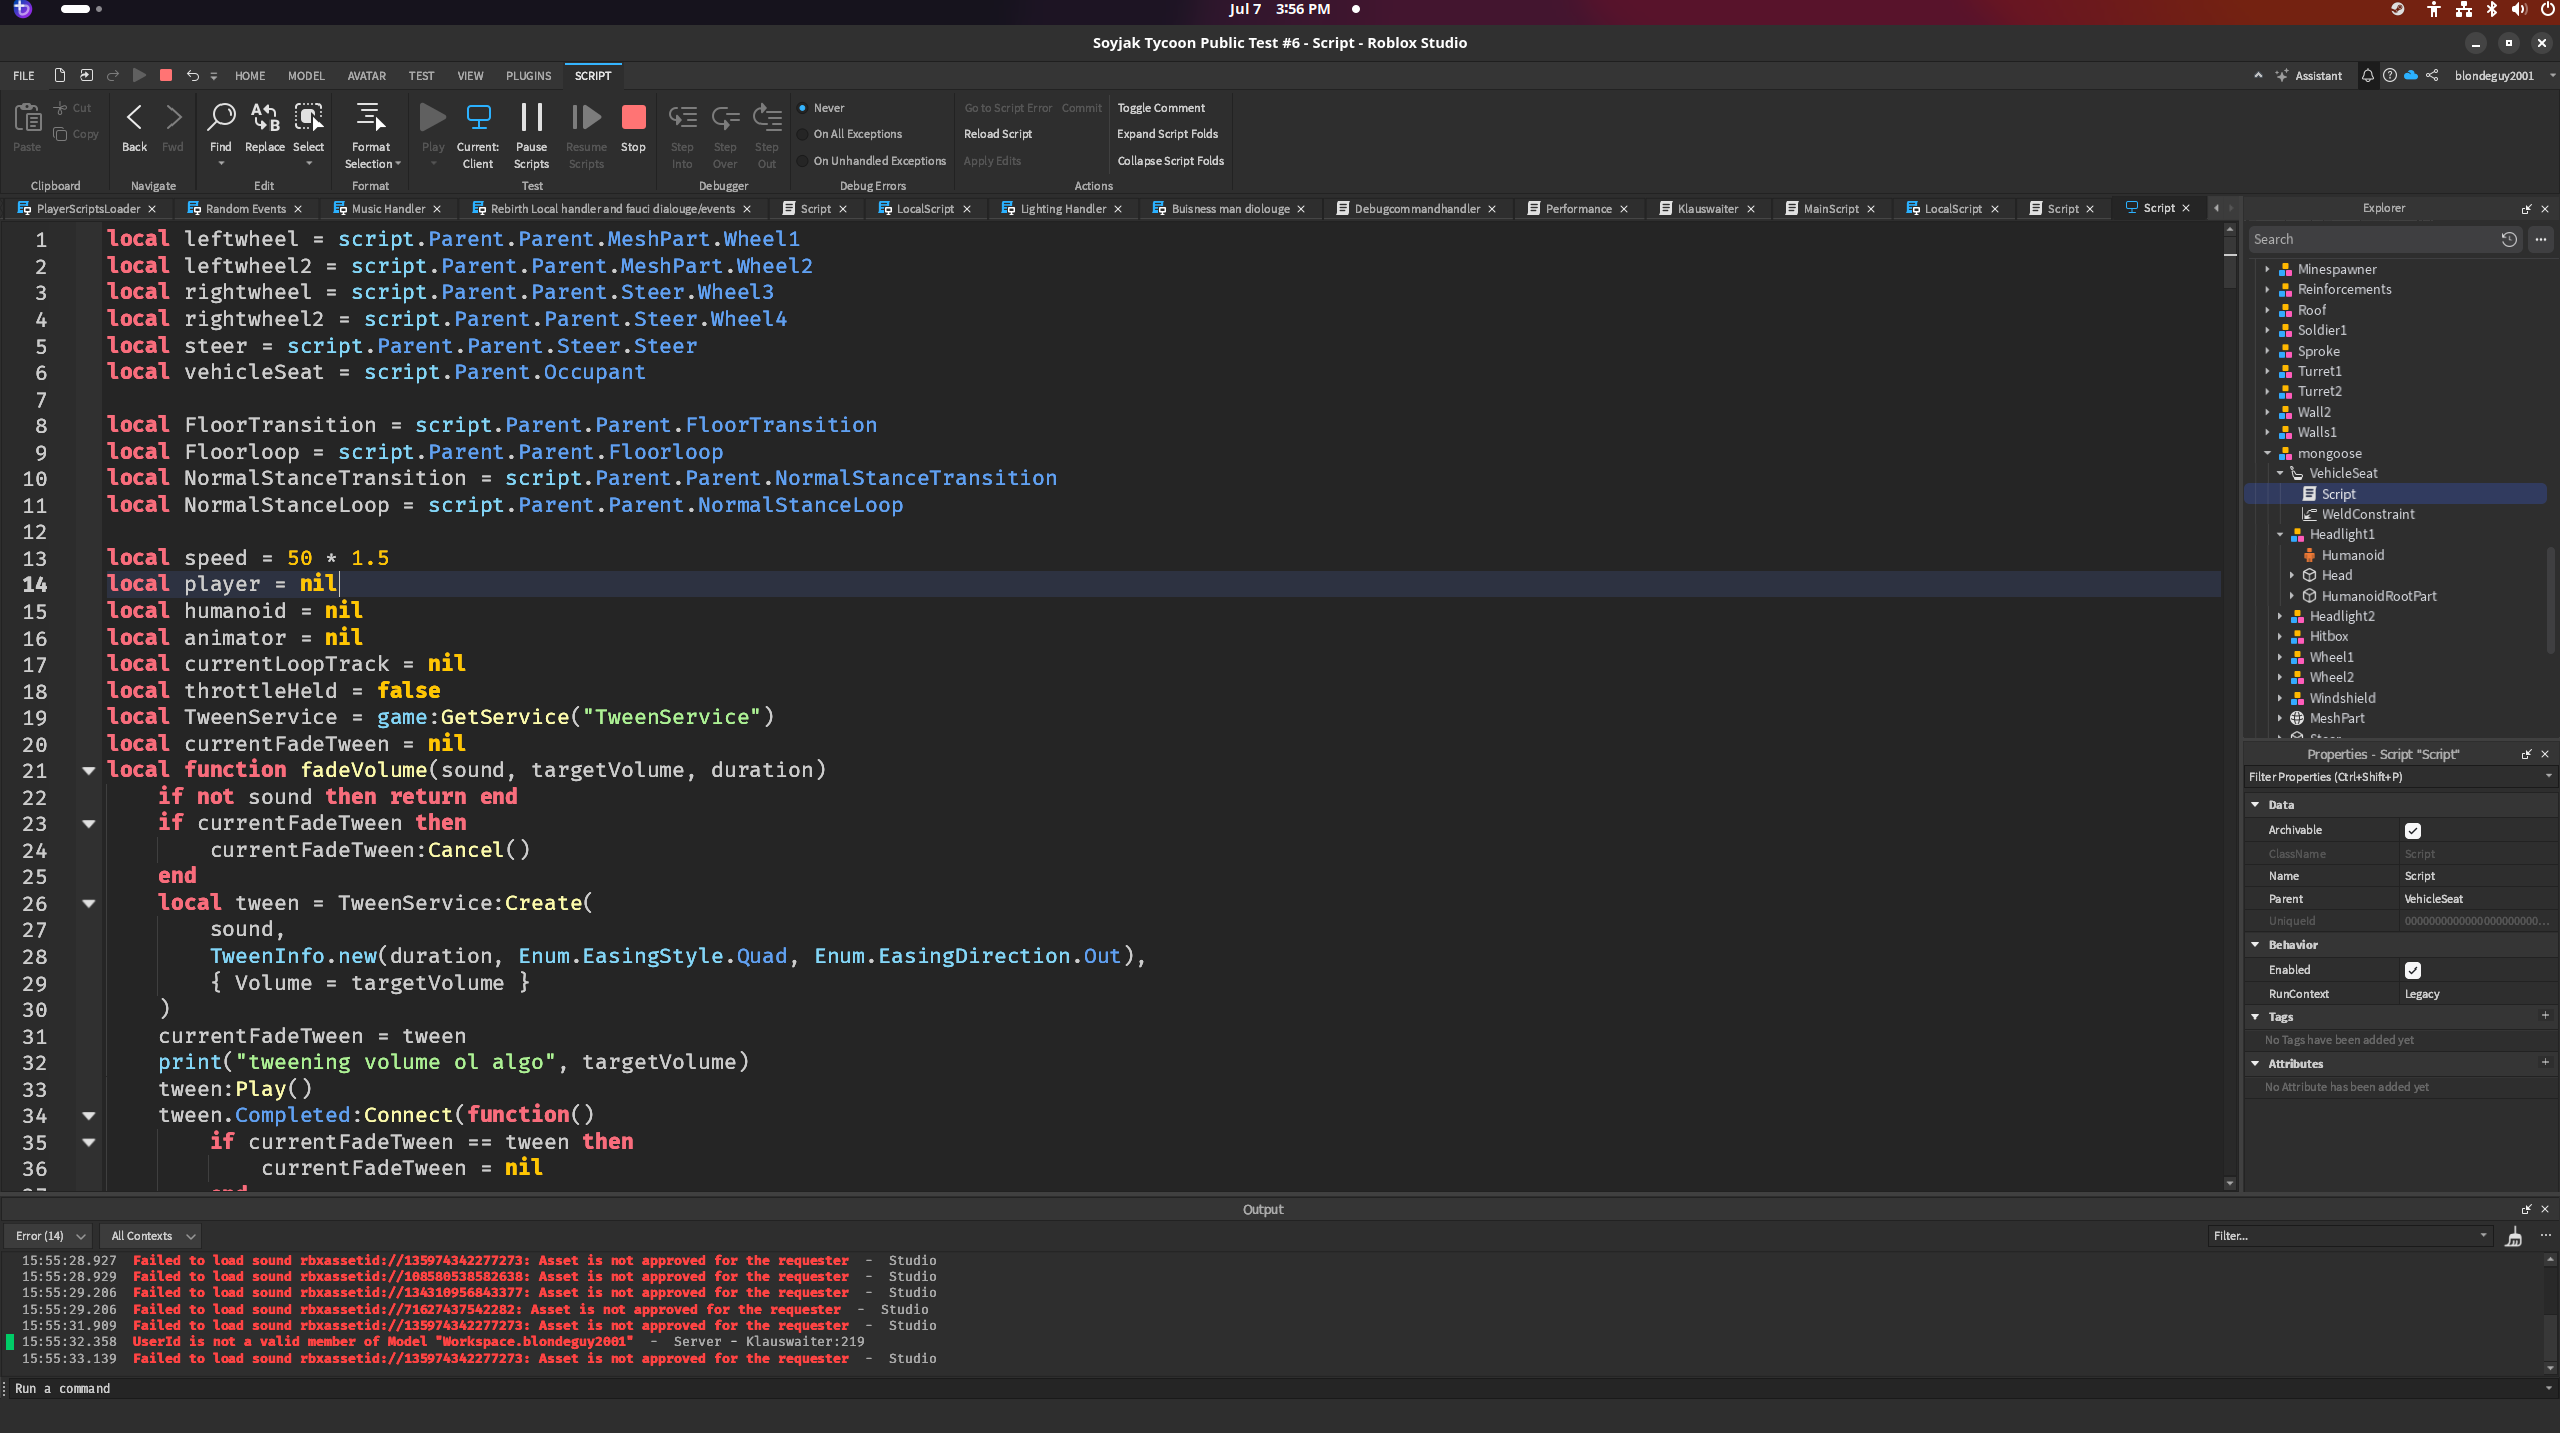Open notifications bell icon
Image resolution: width=2560 pixels, height=1433 pixels.
tap(2367, 75)
